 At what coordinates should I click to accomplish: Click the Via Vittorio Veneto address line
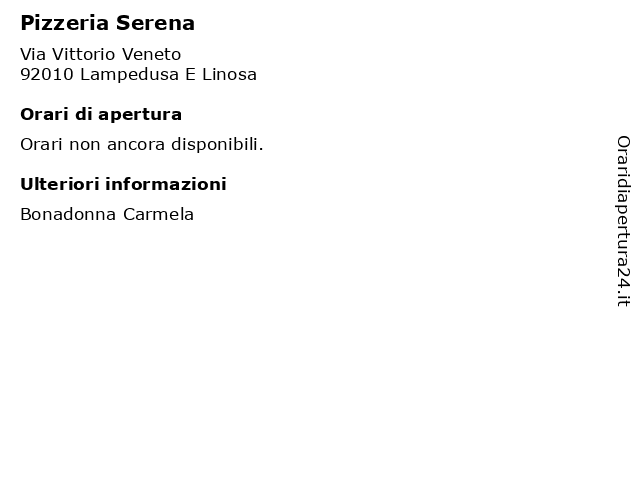click(x=100, y=54)
